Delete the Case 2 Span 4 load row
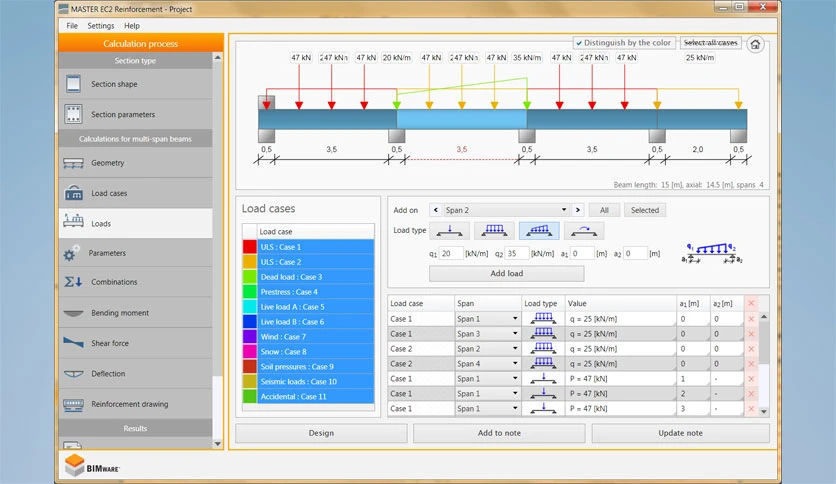The width and height of the screenshot is (836, 484). [751, 364]
